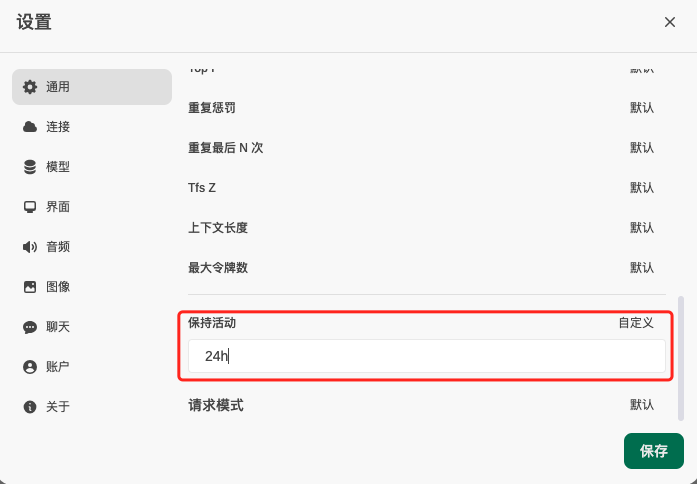The width and height of the screenshot is (697, 484).
Task: Toggle 最大令牌数 默认 setting
Action: point(641,268)
